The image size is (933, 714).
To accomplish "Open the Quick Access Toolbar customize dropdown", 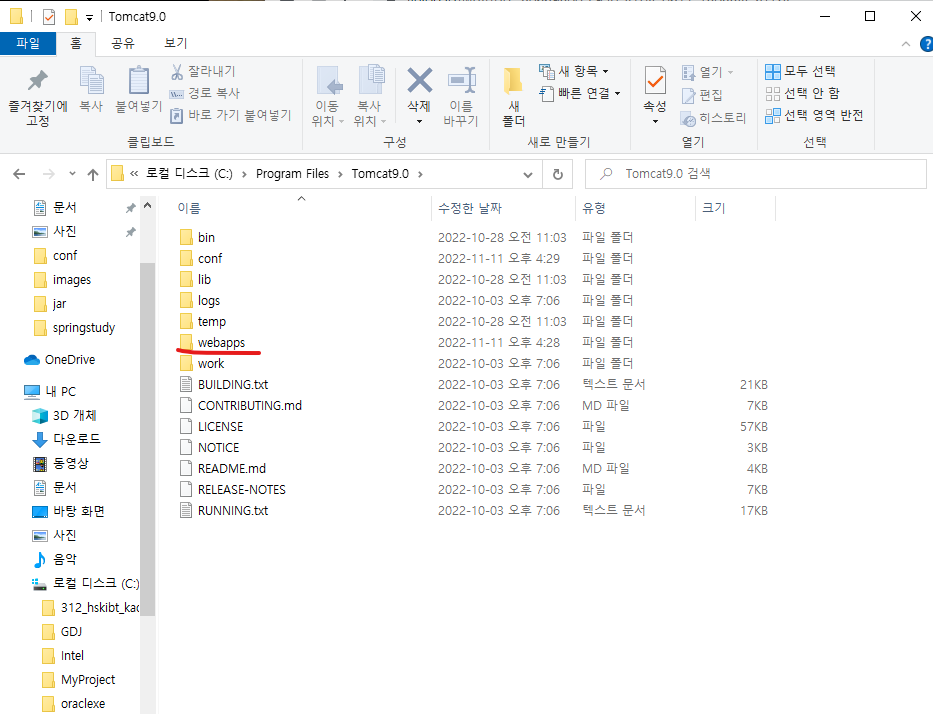I will (89, 18).
